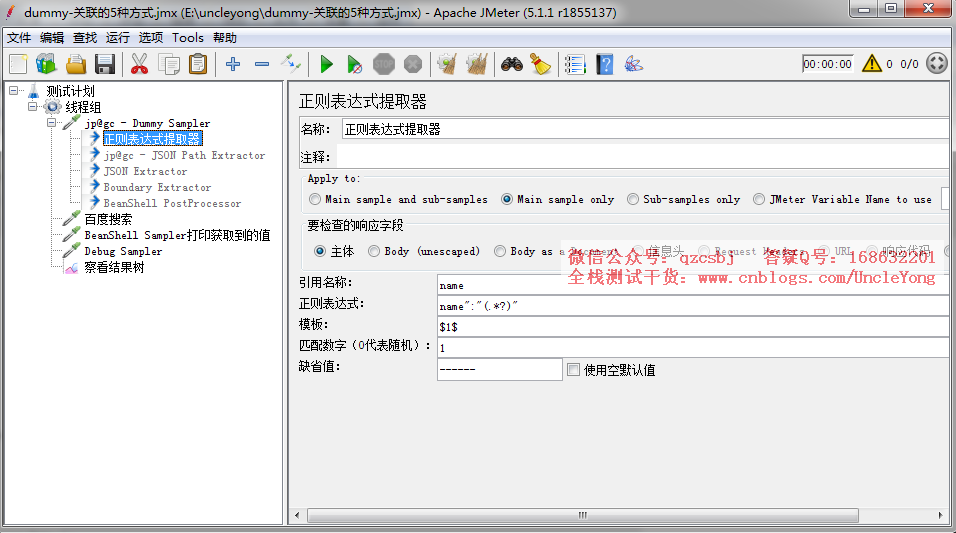The width and height of the screenshot is (956, 533).
Task: Select BeanShell PostProcessor tree item
Action: (172, 203)
